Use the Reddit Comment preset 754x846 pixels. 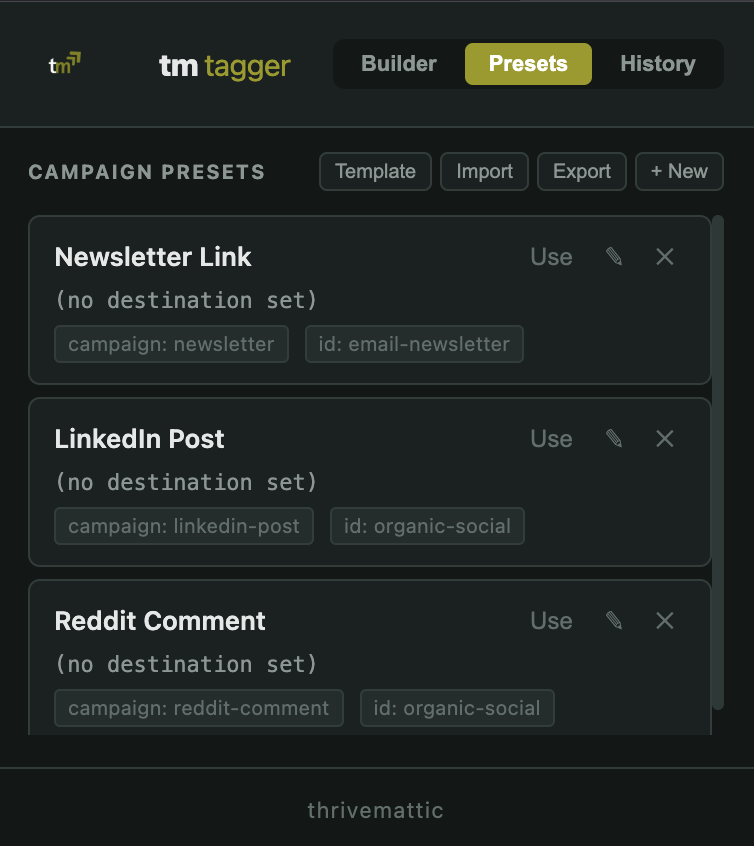tap(551, 620)
